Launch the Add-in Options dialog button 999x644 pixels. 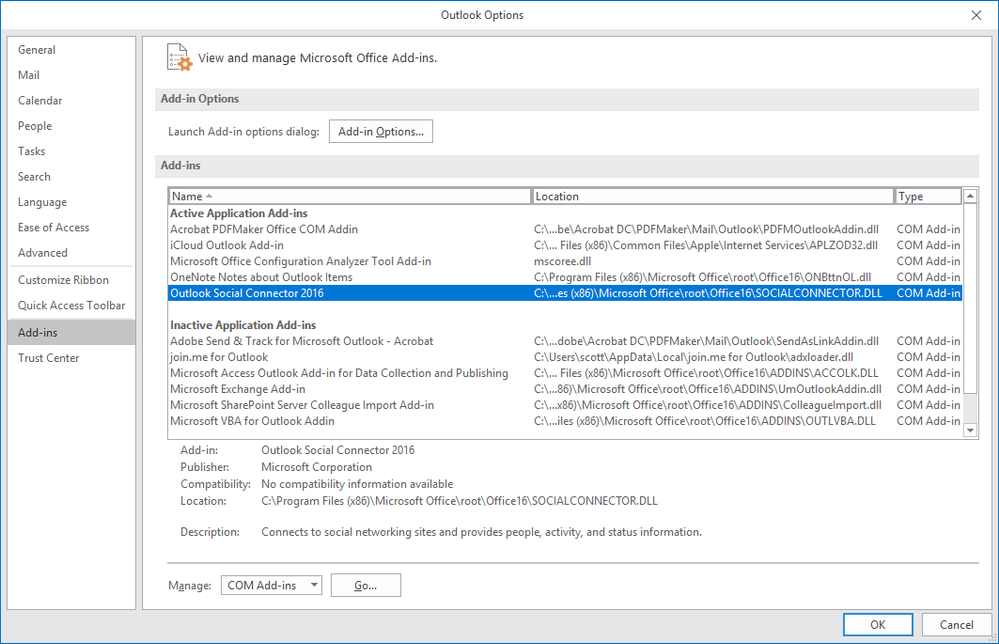coord(381,132)
